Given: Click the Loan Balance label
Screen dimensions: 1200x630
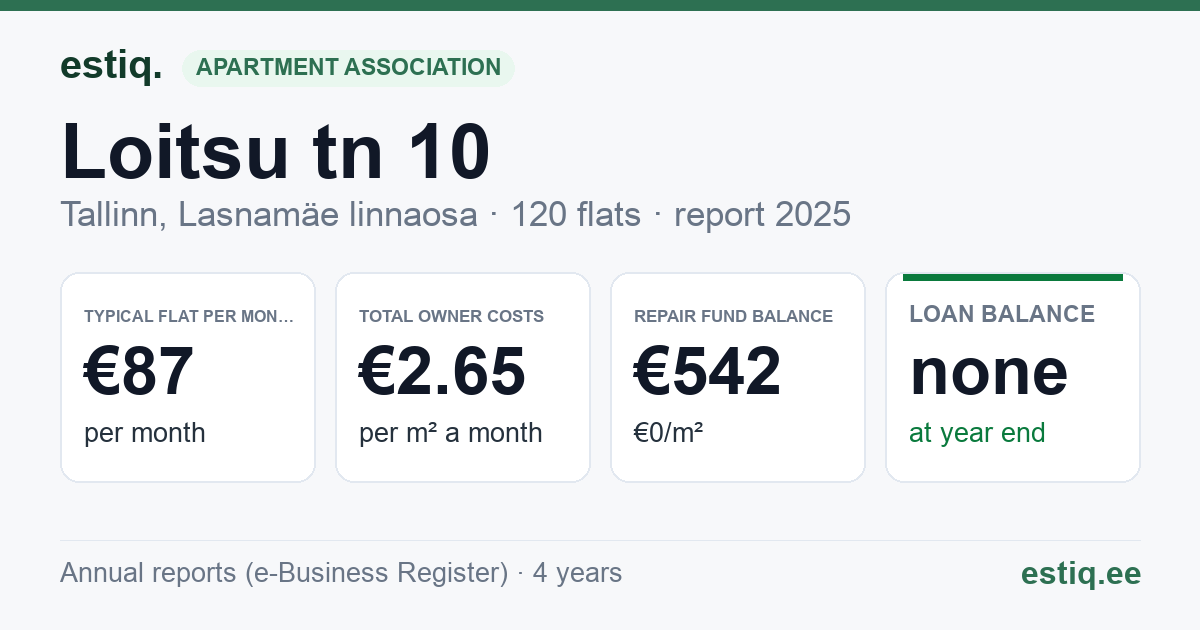Looking at the screenshot, I should [1002, 314].
